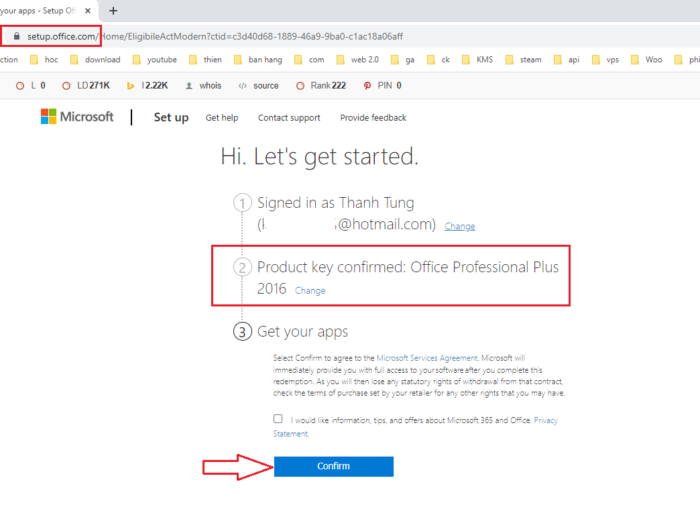Click the whois toolbar icon

[x=189, y=86]
